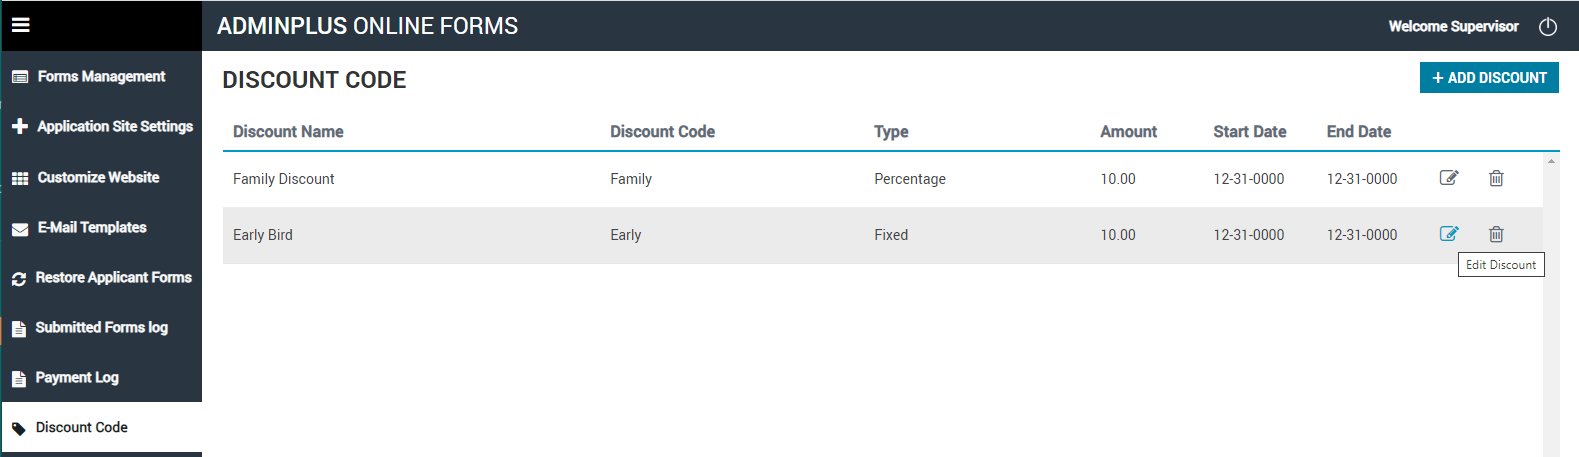
Task: Delete the Family Discount row
Action: click(x=1496, y=178)
